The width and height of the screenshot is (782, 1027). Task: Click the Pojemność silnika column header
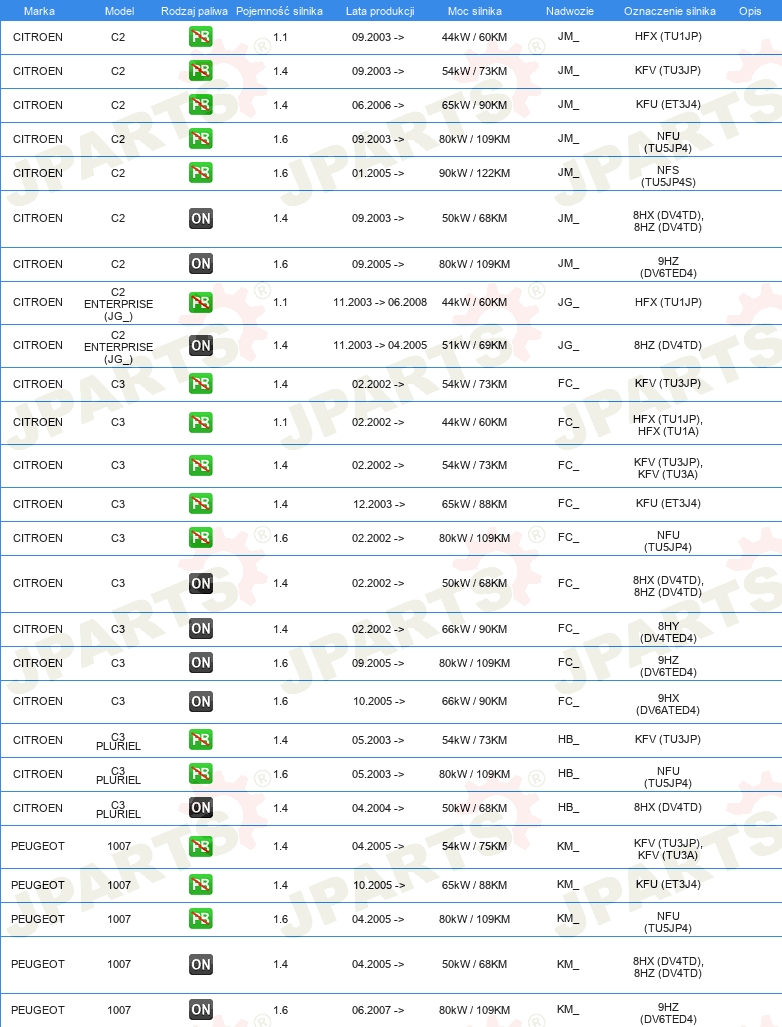(280, 11)
